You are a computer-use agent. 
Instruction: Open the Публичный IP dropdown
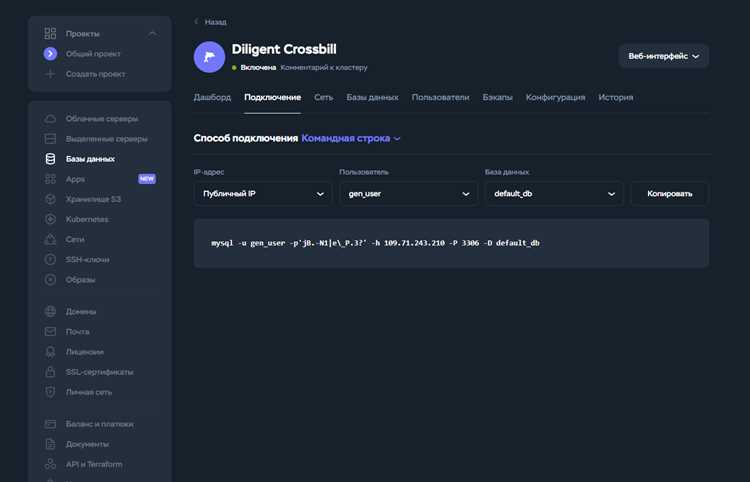tap(263, 194)
